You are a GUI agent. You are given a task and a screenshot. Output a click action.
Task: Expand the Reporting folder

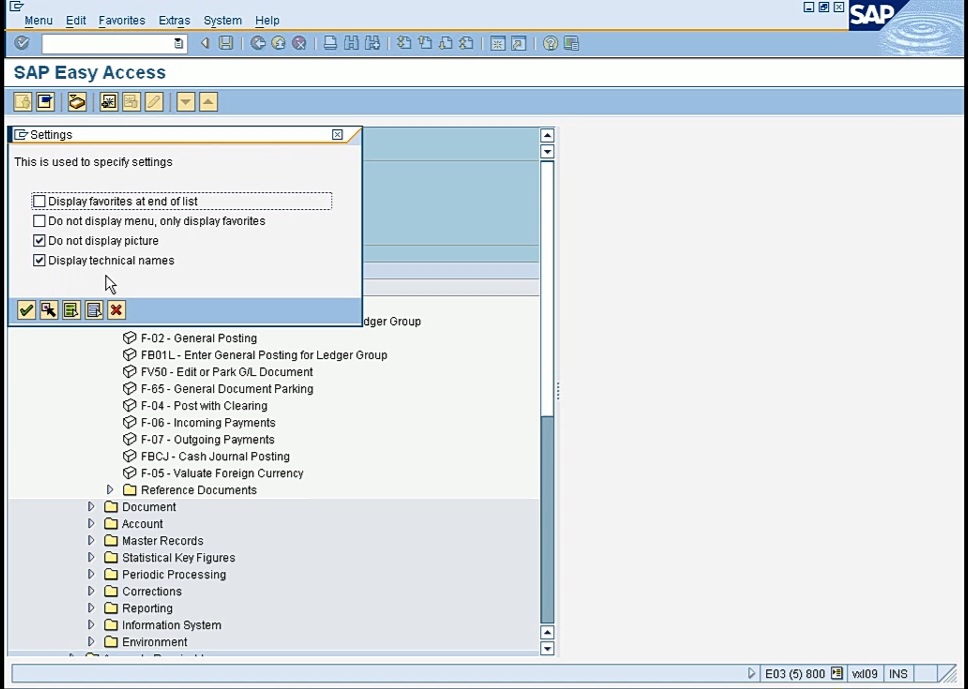tap(91, 608)
